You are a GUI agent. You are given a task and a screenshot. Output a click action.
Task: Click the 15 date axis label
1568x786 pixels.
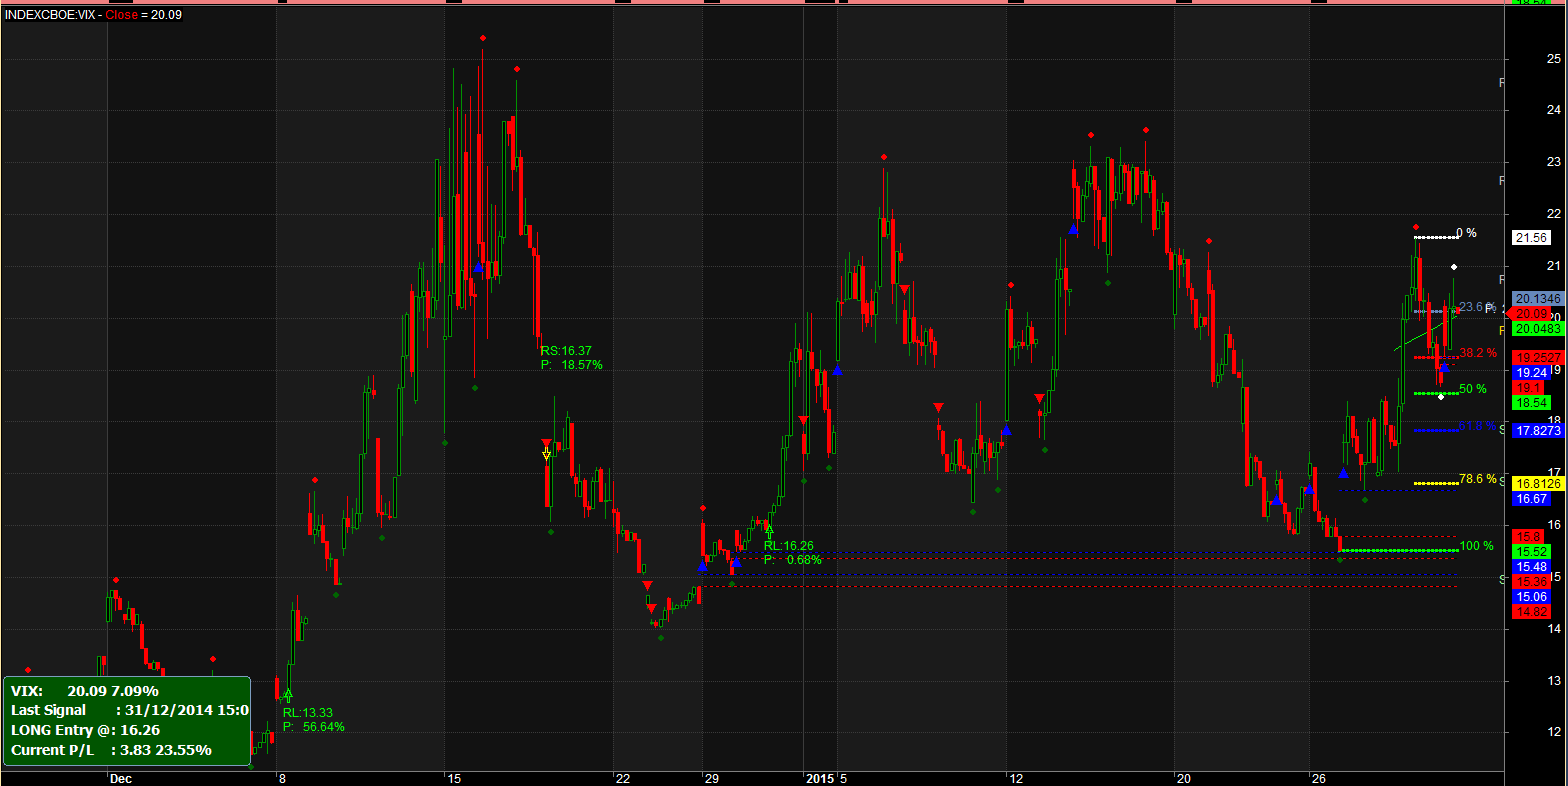[454, 778]
